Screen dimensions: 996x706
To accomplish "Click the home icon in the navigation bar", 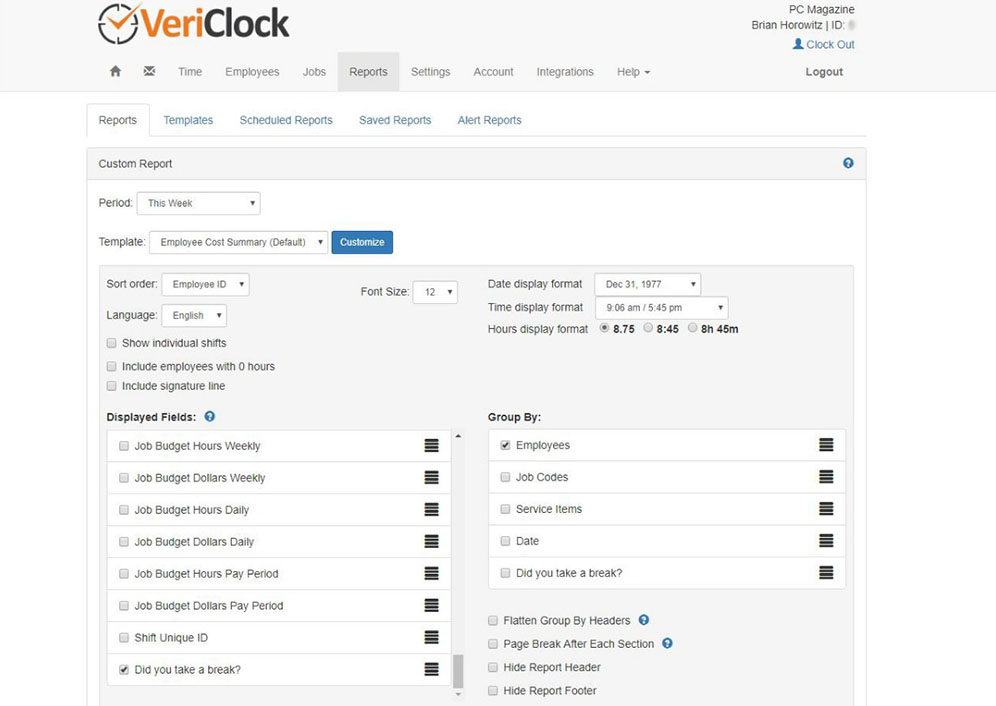I will pyautogui.click(x=115, y=71).
